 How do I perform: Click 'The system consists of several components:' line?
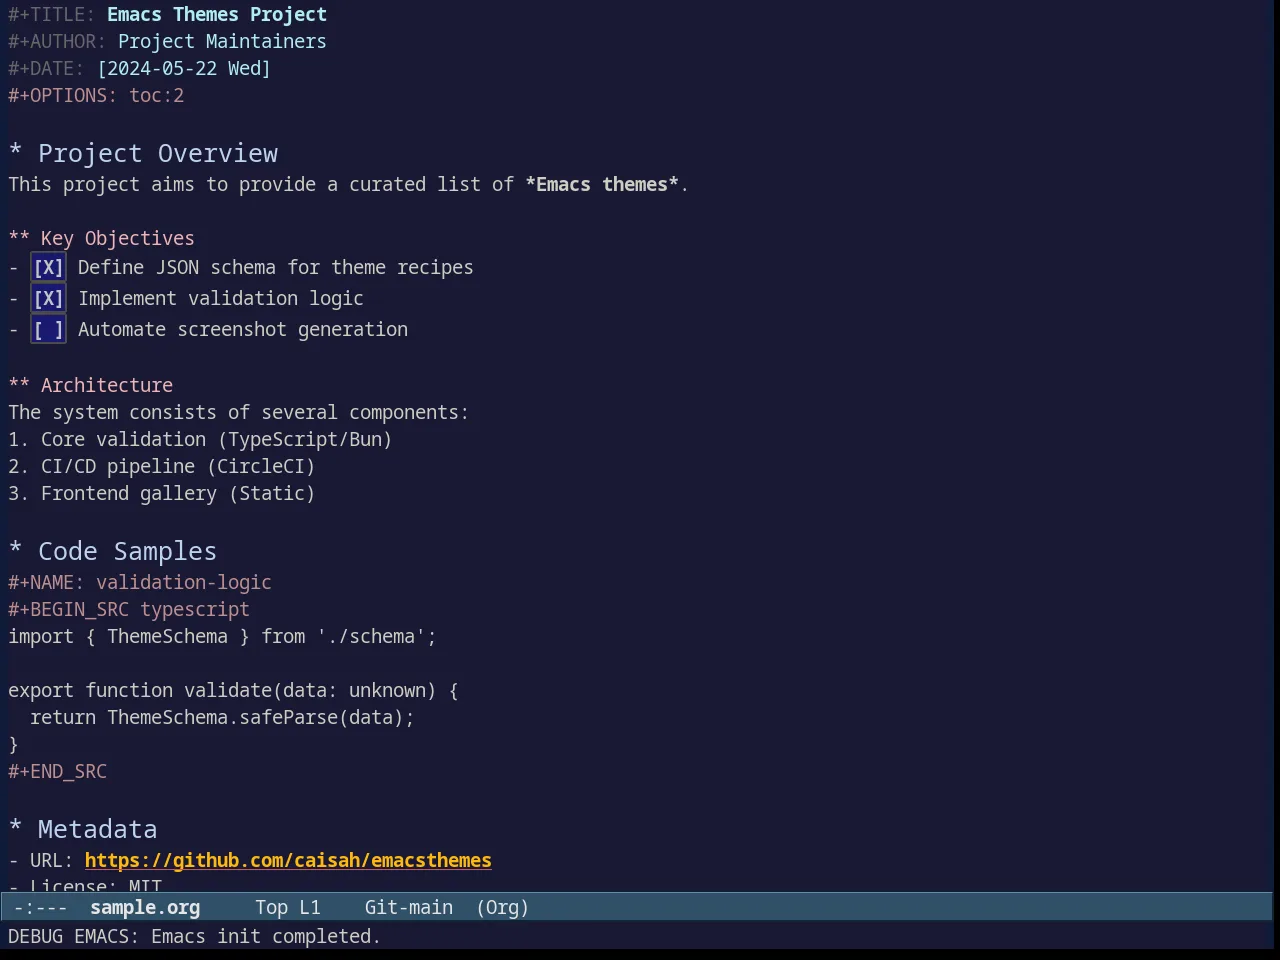pyautogui.click(x=238, y=412)
